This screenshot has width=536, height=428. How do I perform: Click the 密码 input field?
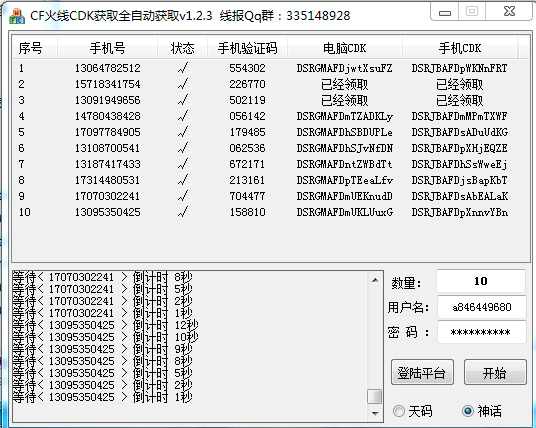[x=482, y=332]
